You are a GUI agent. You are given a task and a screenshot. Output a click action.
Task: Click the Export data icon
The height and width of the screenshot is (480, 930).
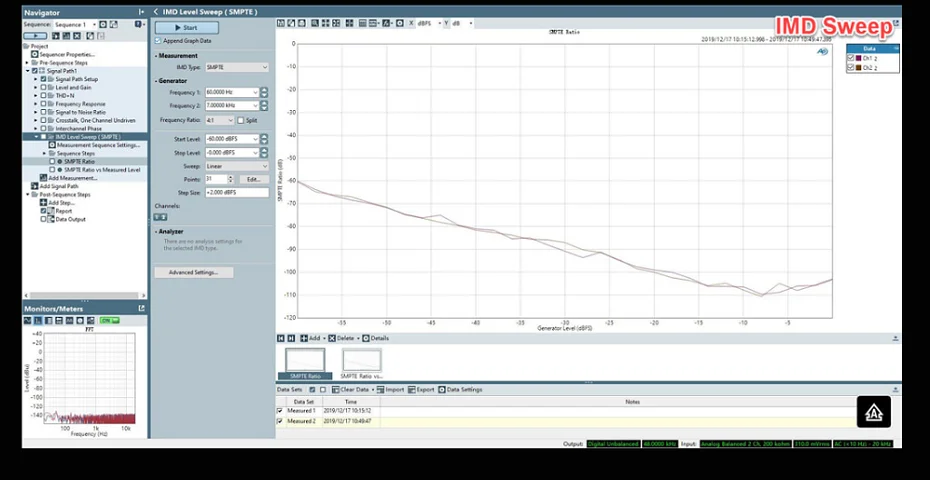point(412,389)
